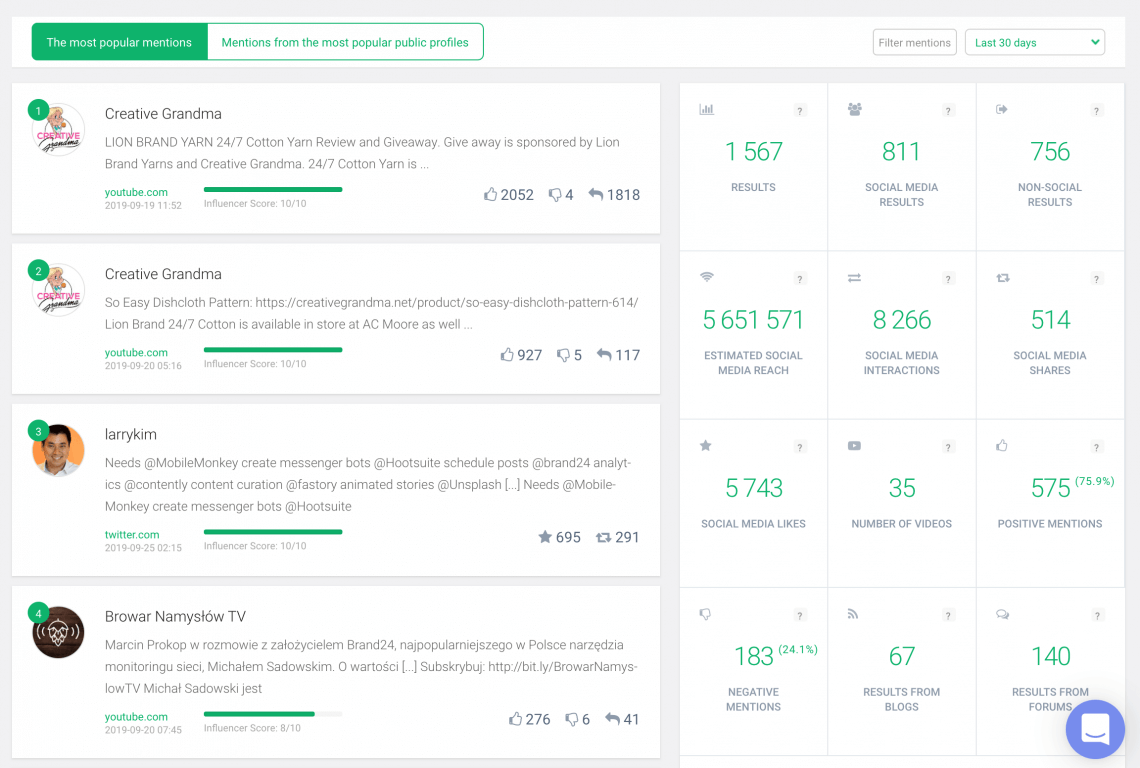This screenshot has height=768, width=1140.
Task: Open youtube.com link dated 2019-09-19
Action: point(136,192)
